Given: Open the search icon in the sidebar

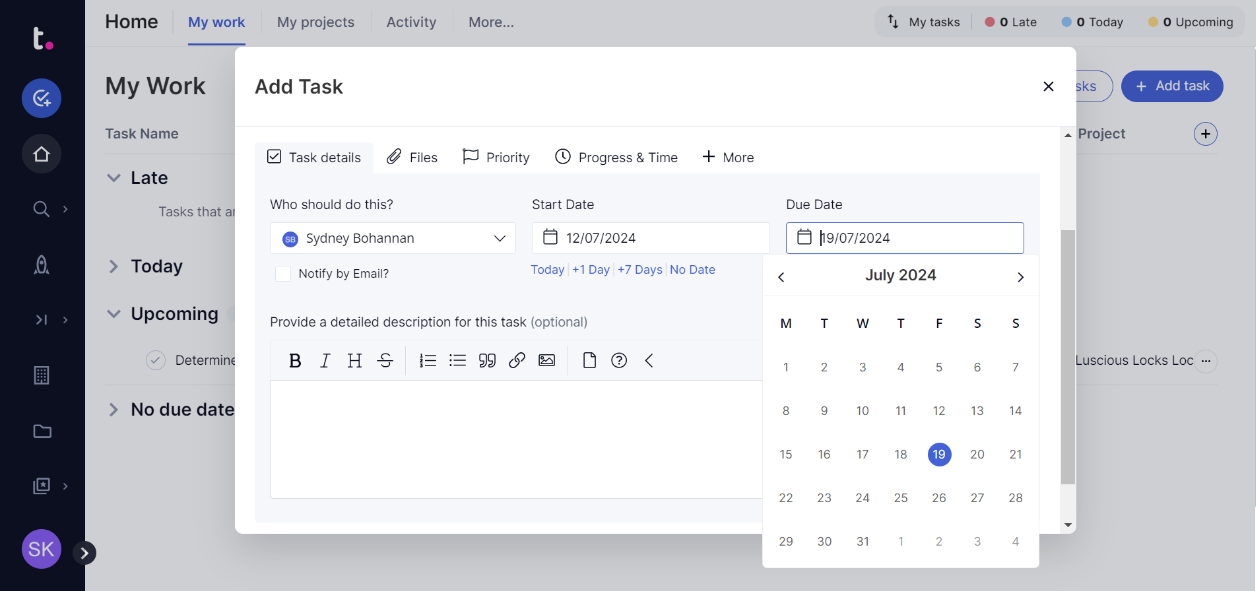Looking at the screenshot, I should click(41, 209).
